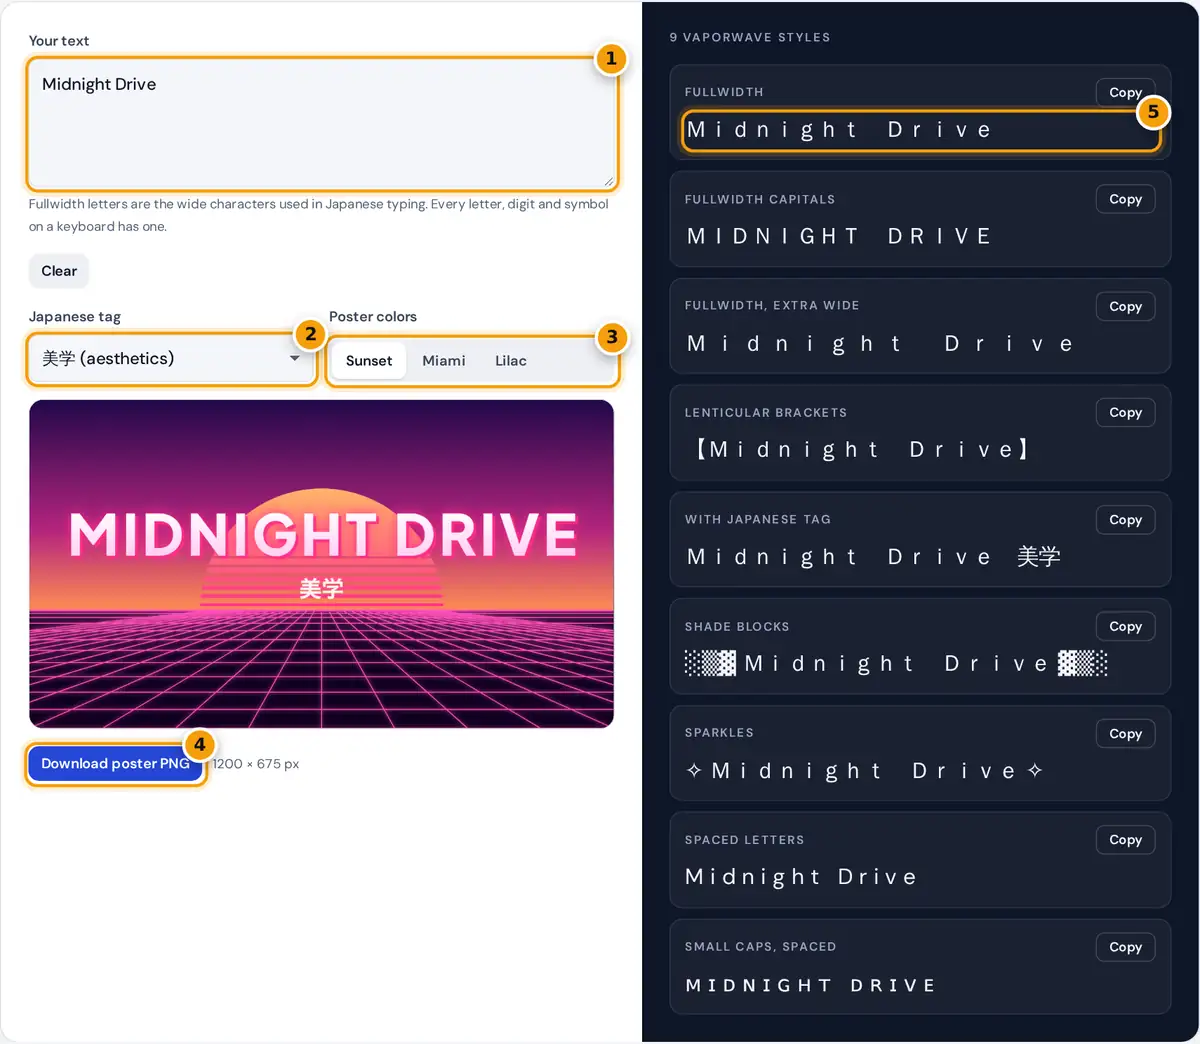
Task: Choose the Lilac poster colors option
Action: point(511,361)
